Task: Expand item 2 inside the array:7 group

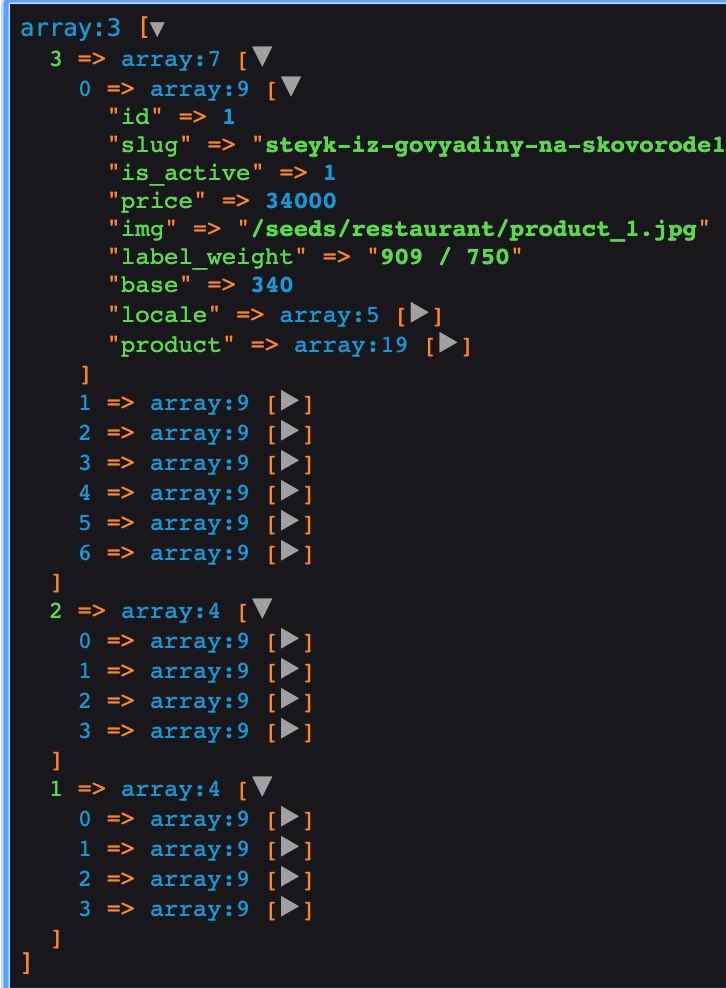Action: pyautogui.click(x=290, y=431)
